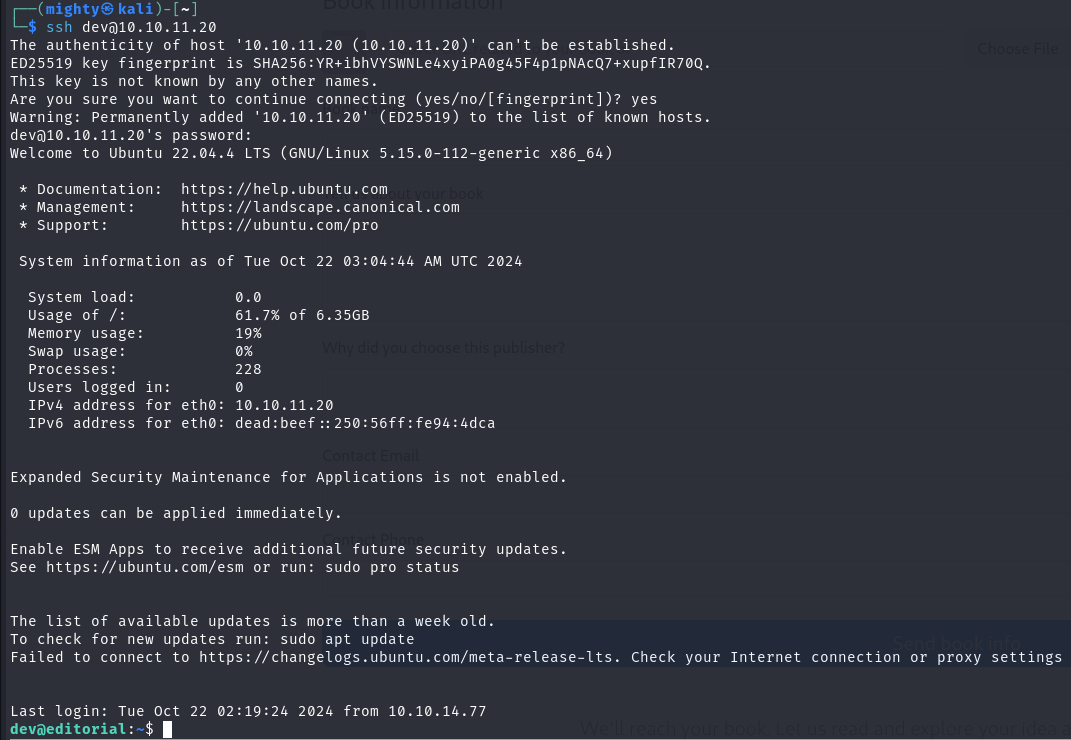Open the help.ubuntu.com documentation link
The image size is (1071, 740).
tap(284, 189)
